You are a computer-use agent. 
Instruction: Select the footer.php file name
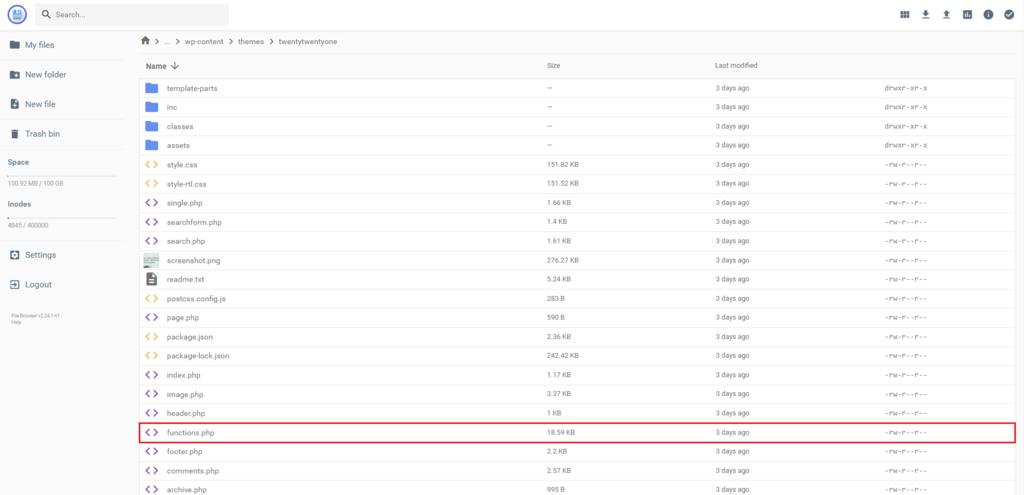point(184,451)
